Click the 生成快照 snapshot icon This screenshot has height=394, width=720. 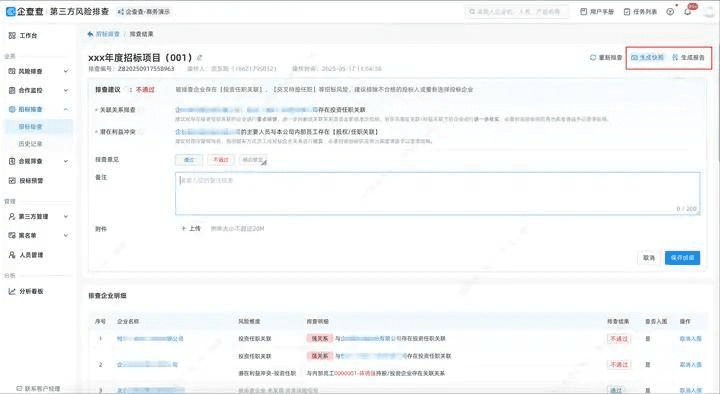tap(635, 57)
